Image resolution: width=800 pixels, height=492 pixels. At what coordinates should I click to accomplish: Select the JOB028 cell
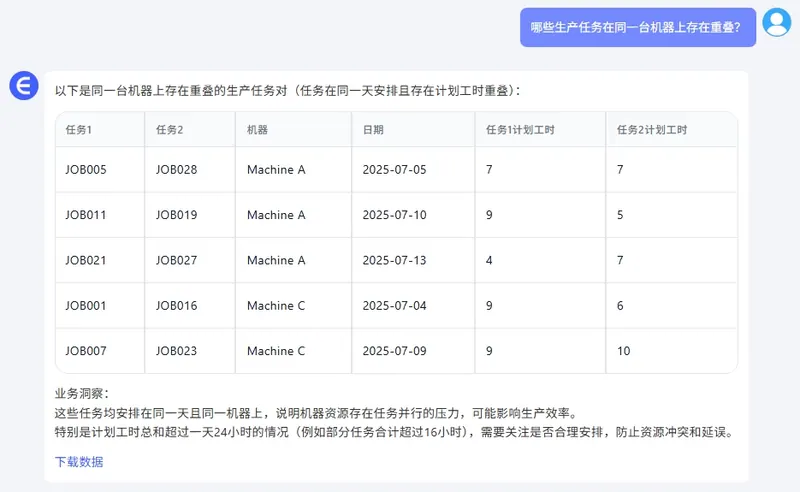tap(177, 170)
